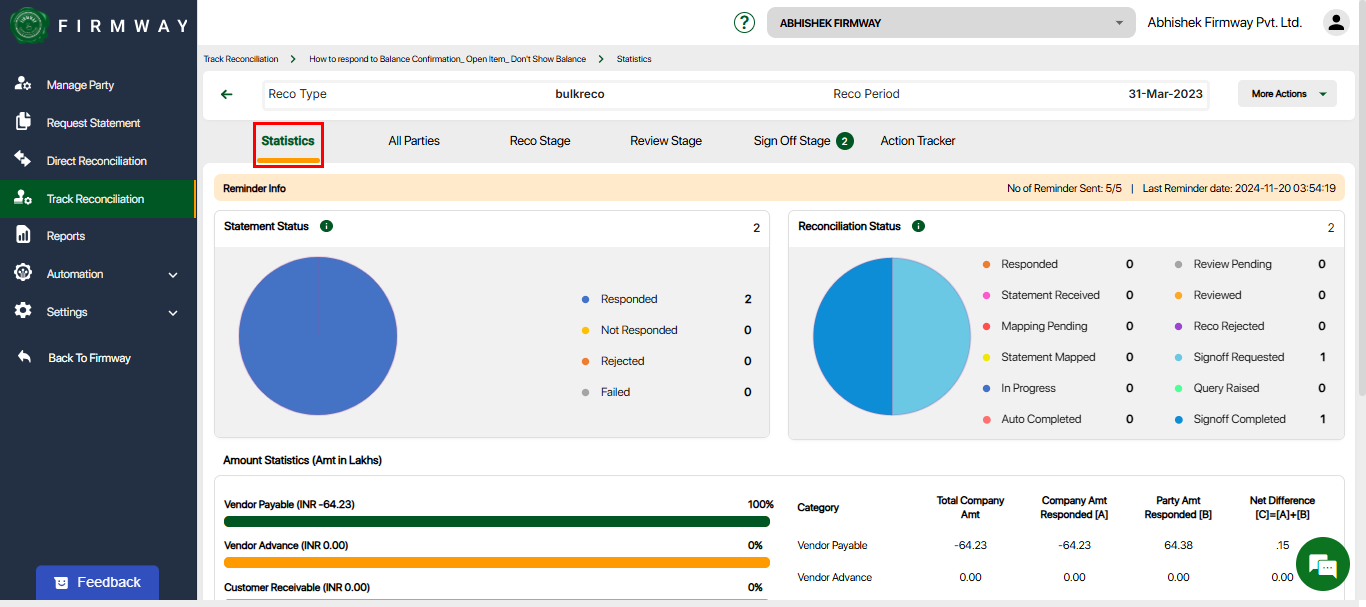Click the help question mark icon
The image size is (1366, 607).
coord(744,22)
